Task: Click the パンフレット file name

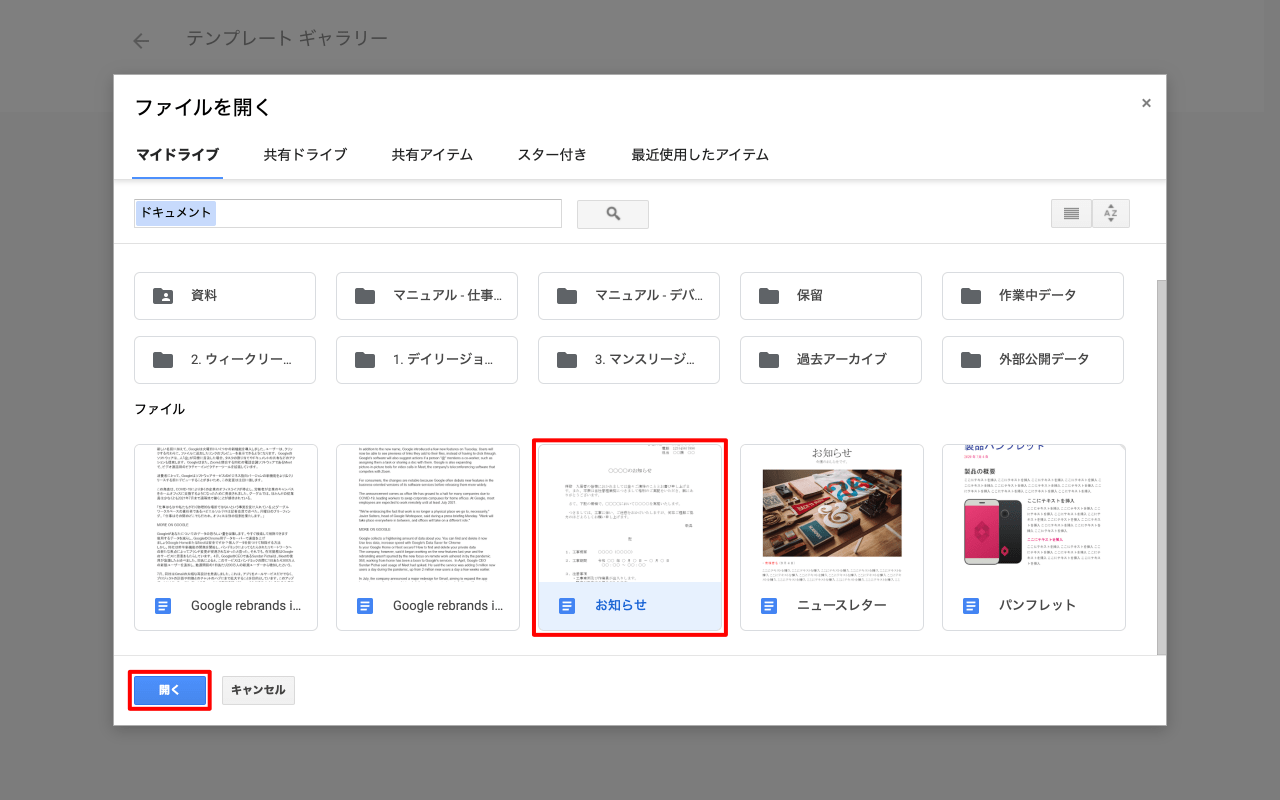Action: pyautogui.click(x=1037, y=606)
